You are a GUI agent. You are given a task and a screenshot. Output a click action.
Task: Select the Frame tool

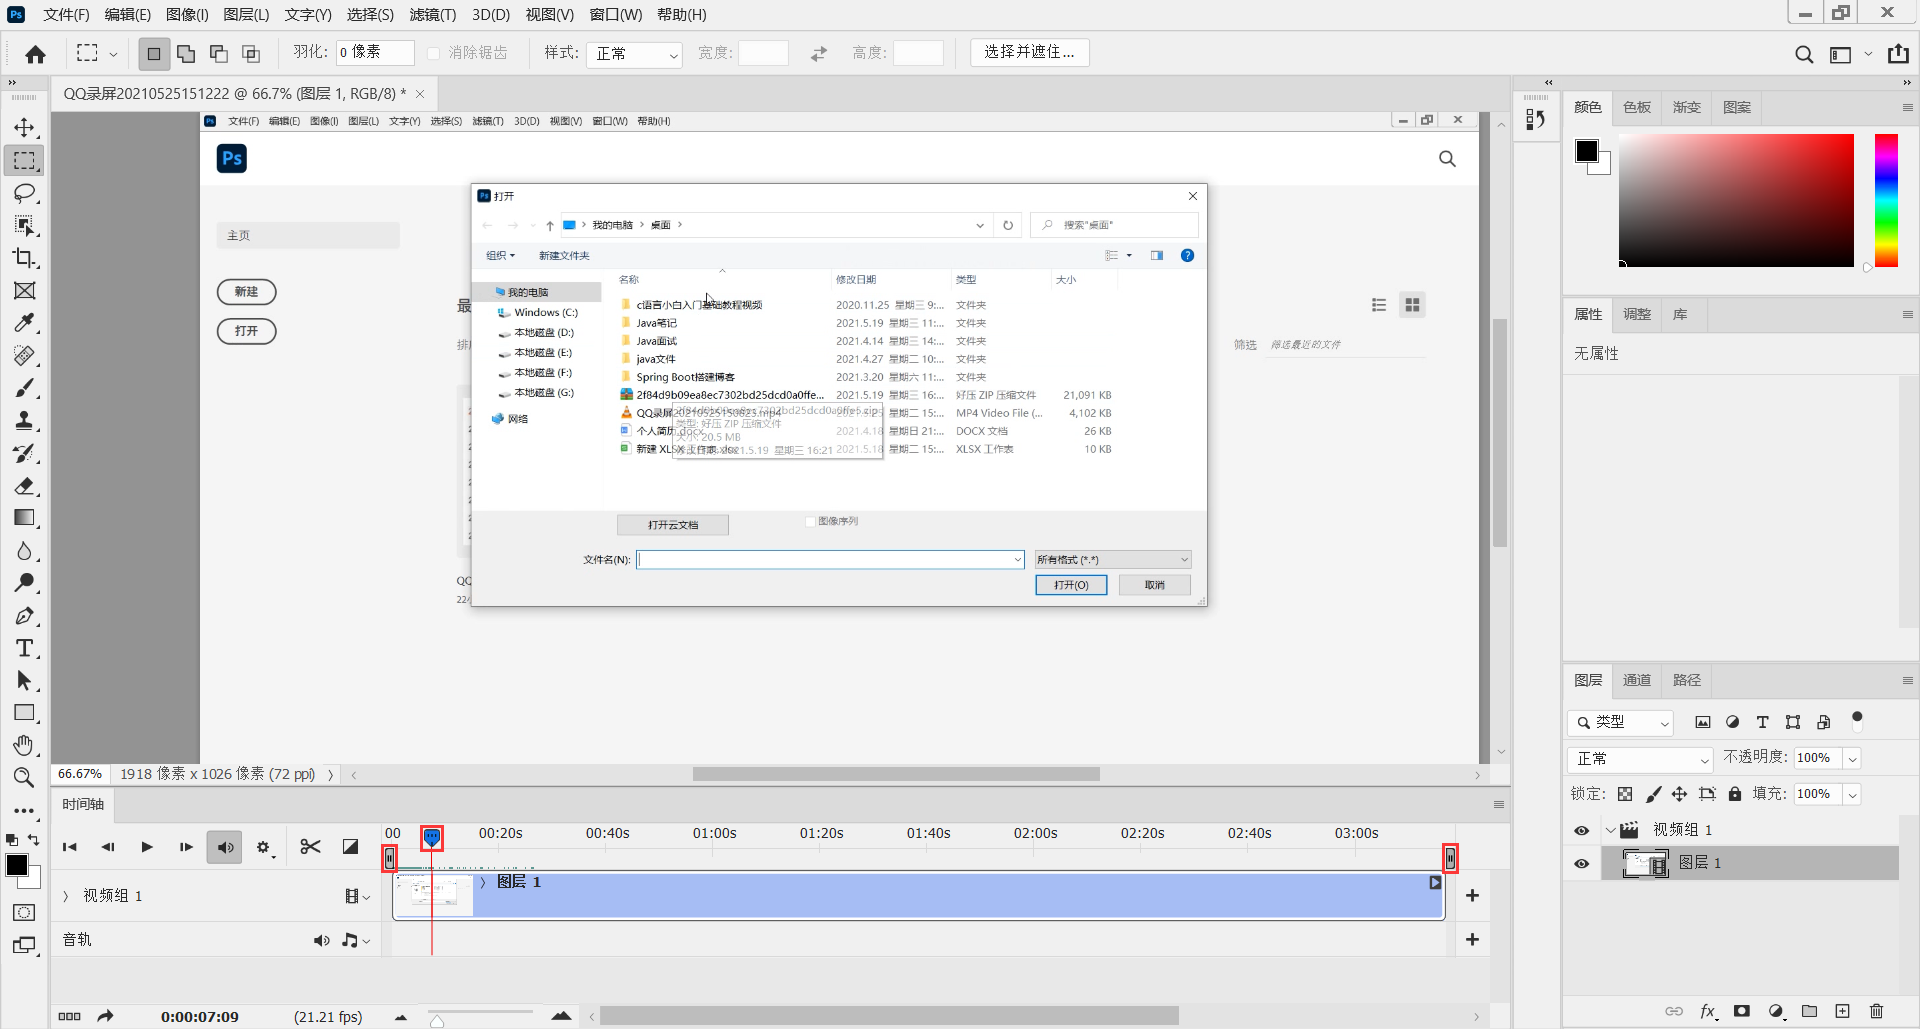click(24, 291)
